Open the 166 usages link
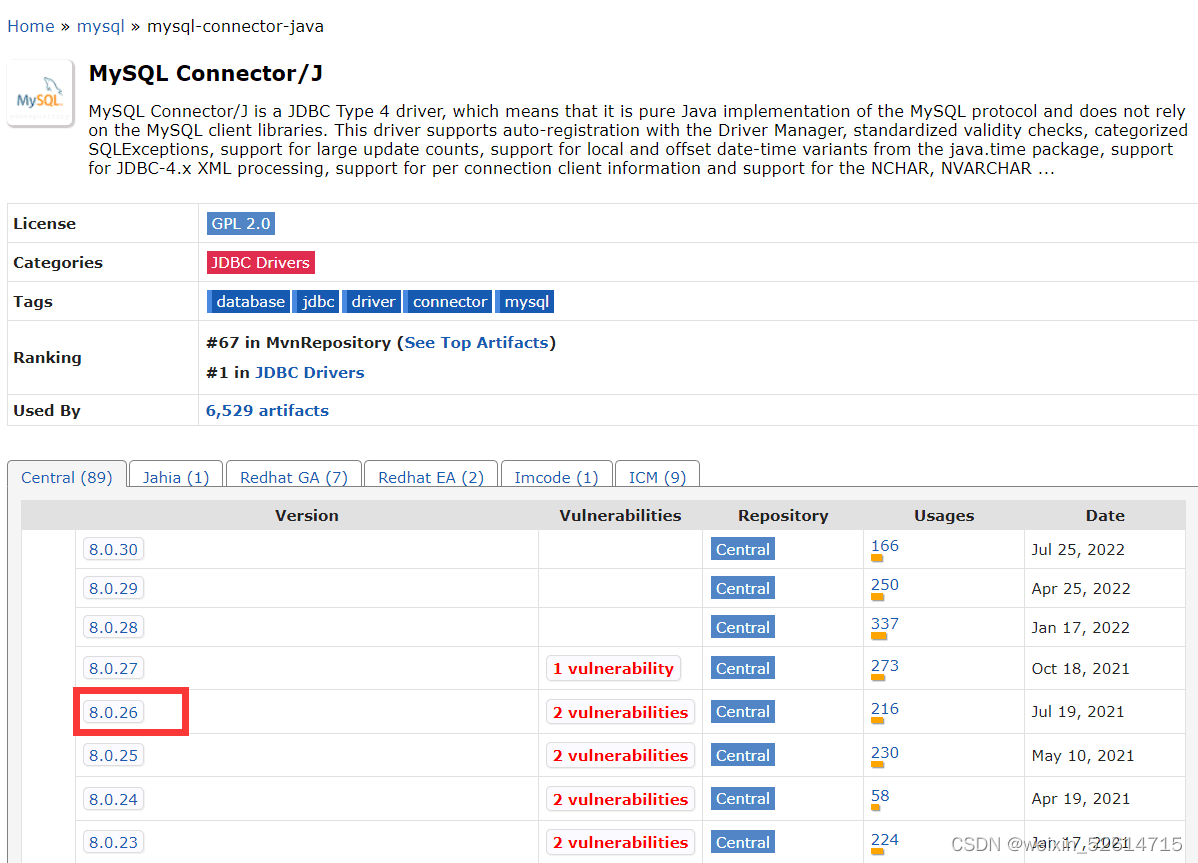Viewport: 1198px width, 863px height. click(x=885, y=545)
